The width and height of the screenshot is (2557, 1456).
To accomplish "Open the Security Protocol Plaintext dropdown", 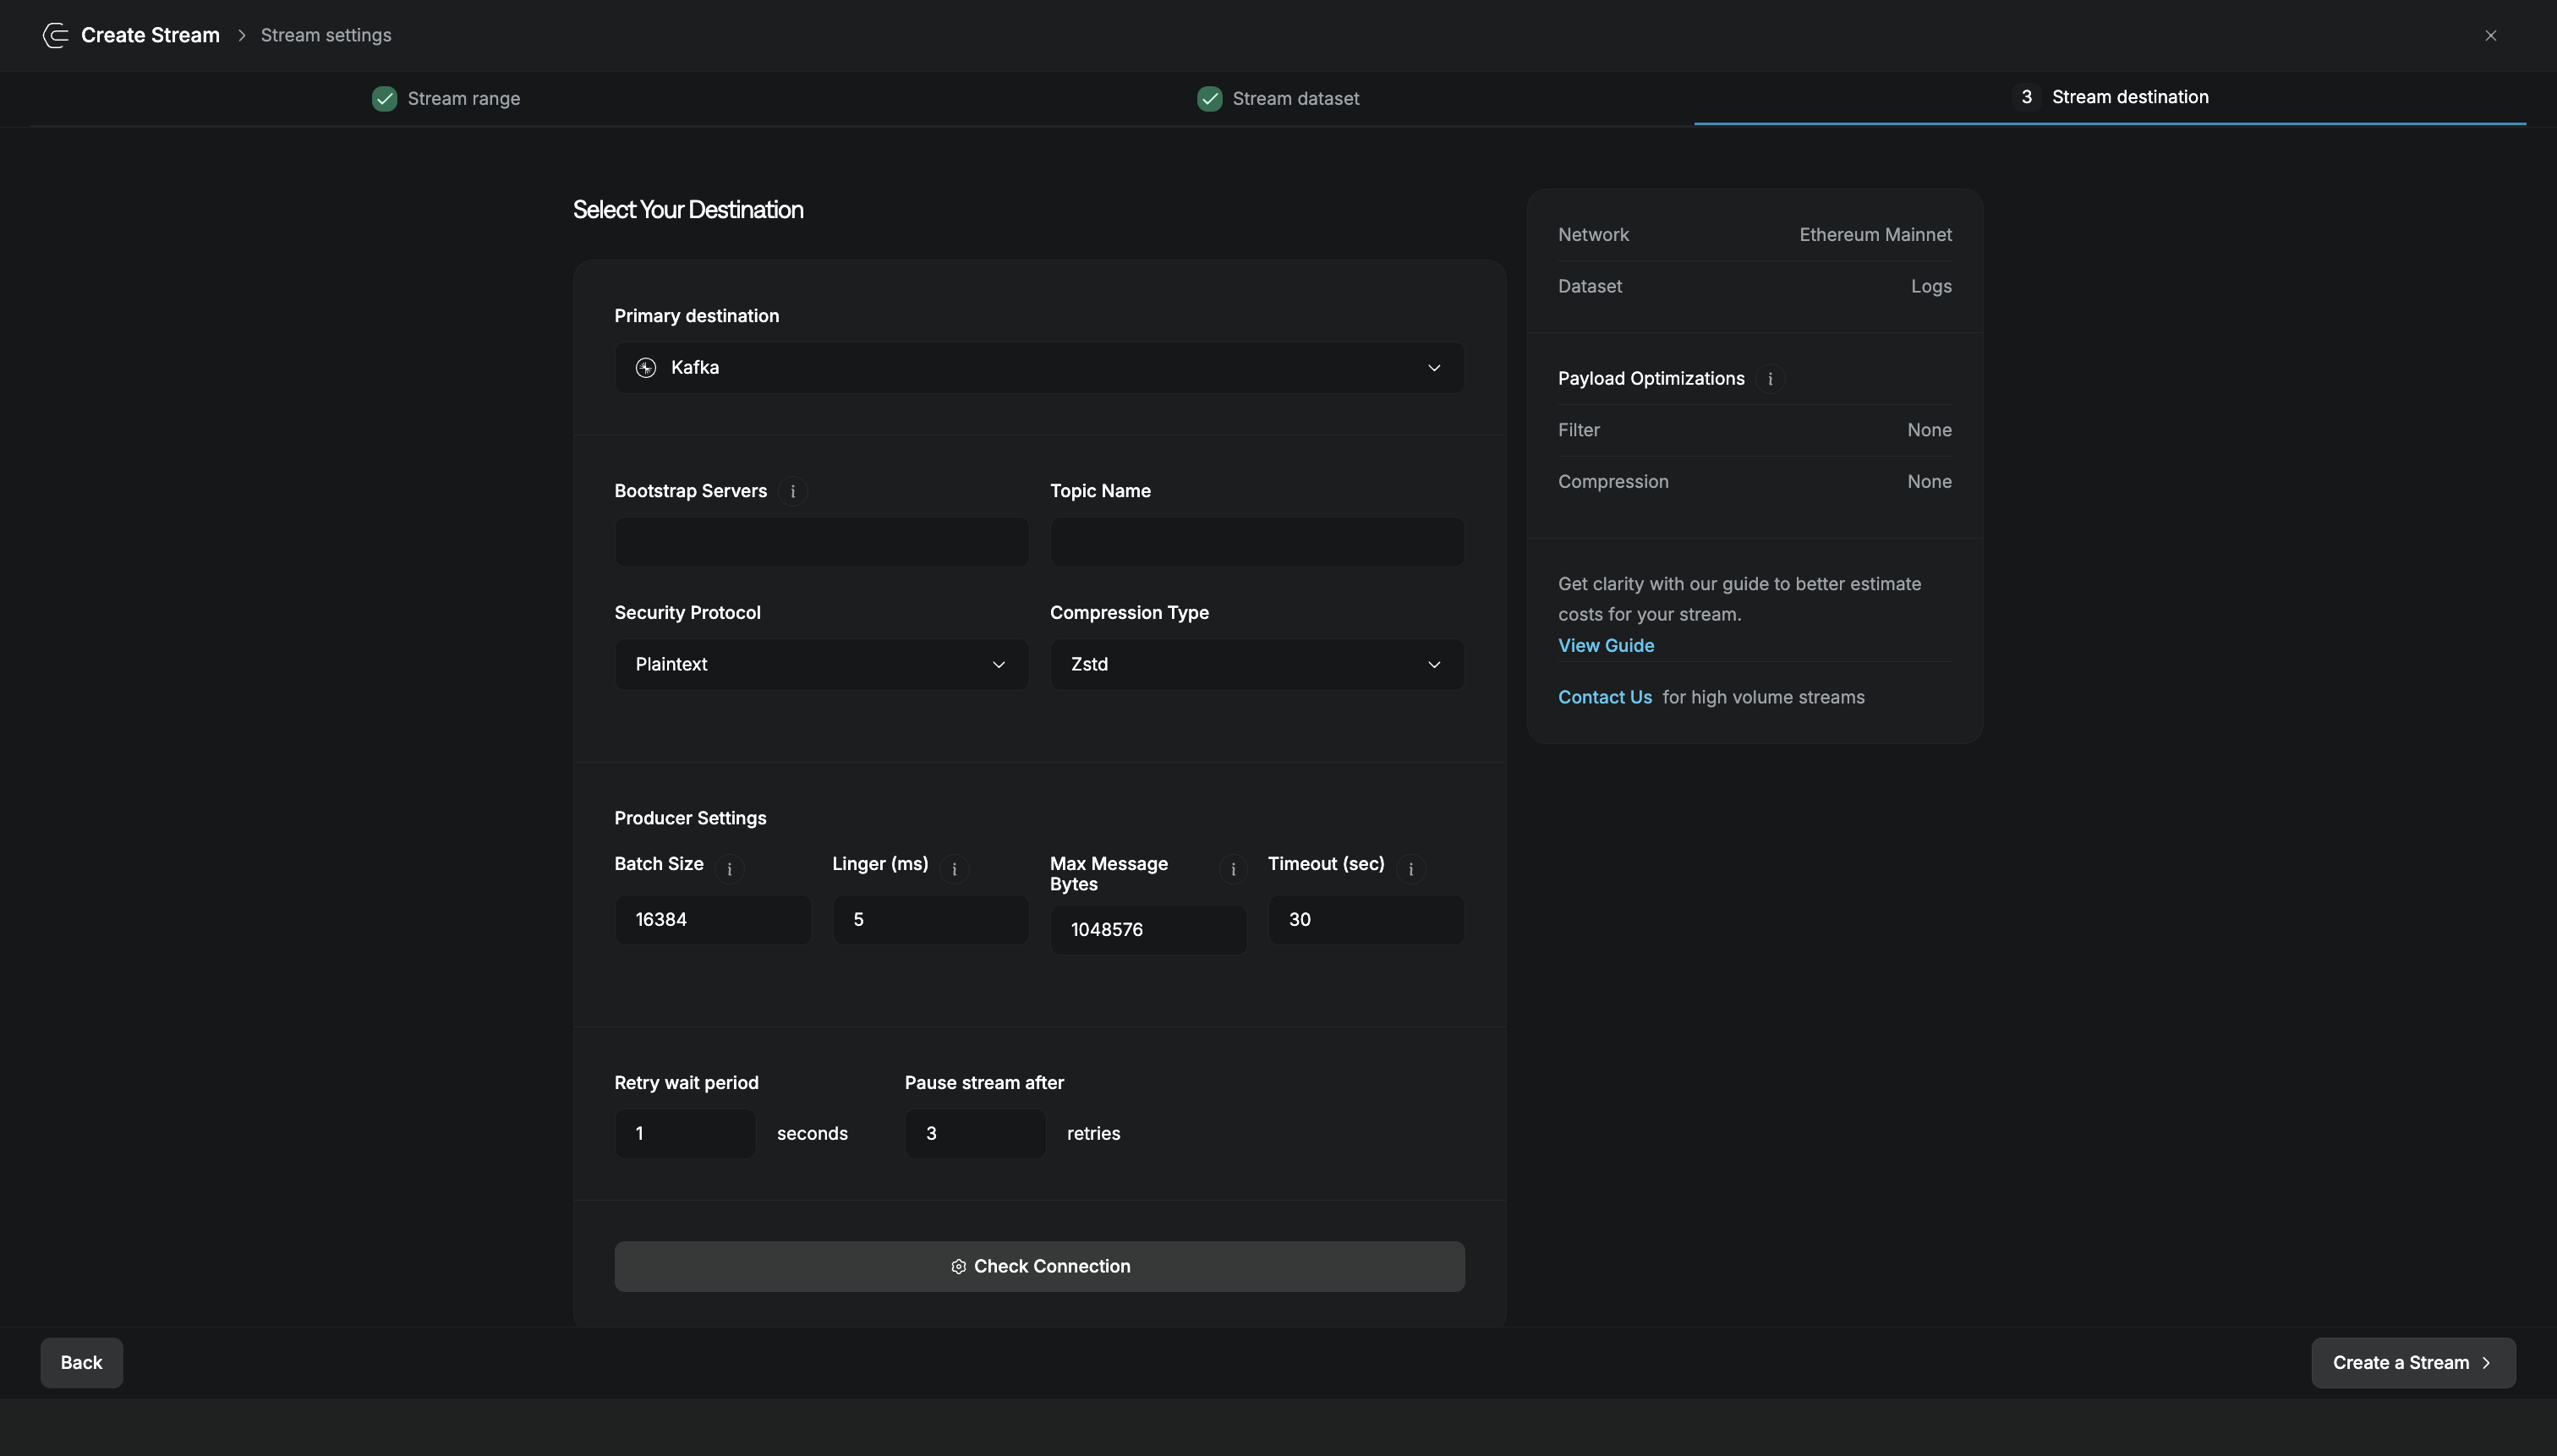I will [x=821, y=664].
